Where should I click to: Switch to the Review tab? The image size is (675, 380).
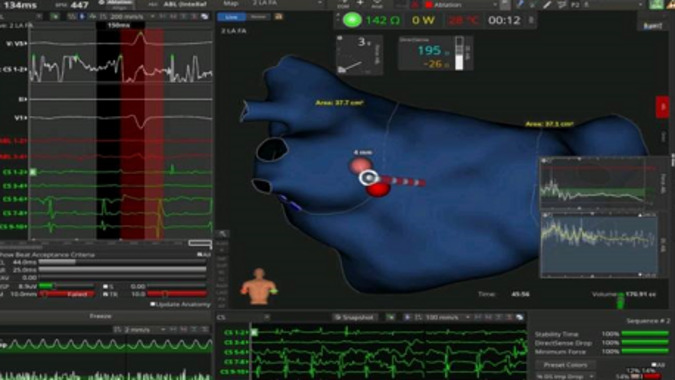(x=258, y=17)
